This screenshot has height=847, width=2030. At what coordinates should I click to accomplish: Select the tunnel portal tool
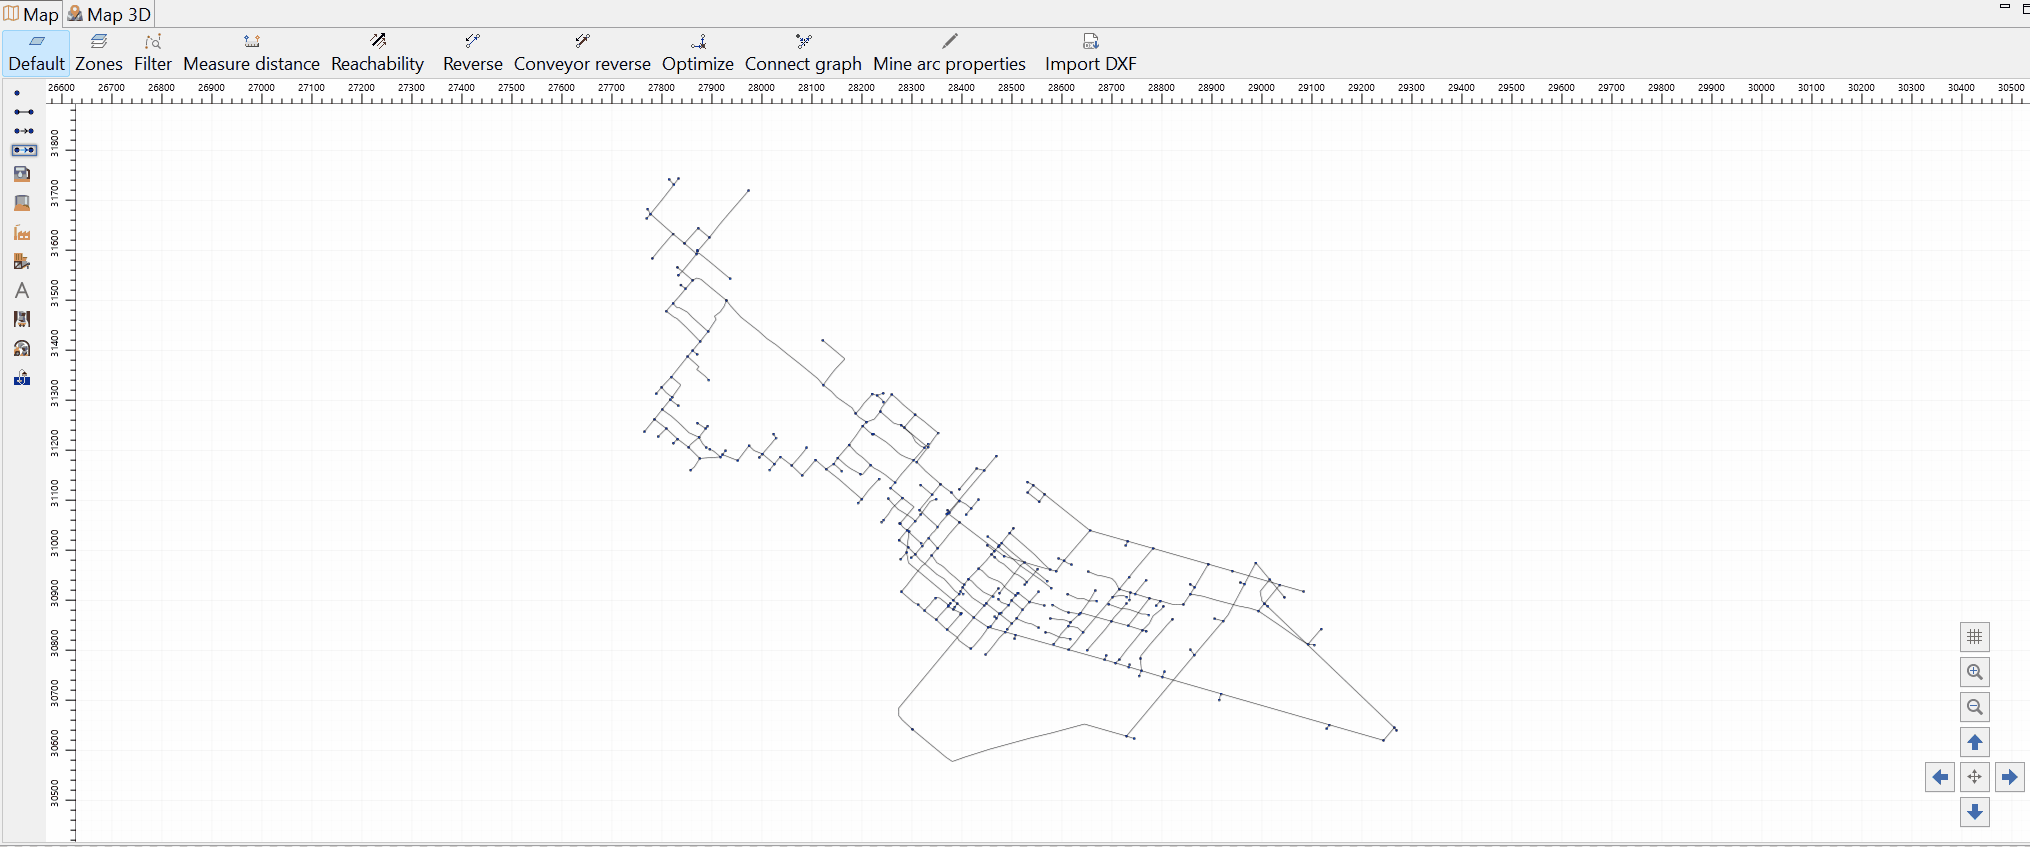22,348
